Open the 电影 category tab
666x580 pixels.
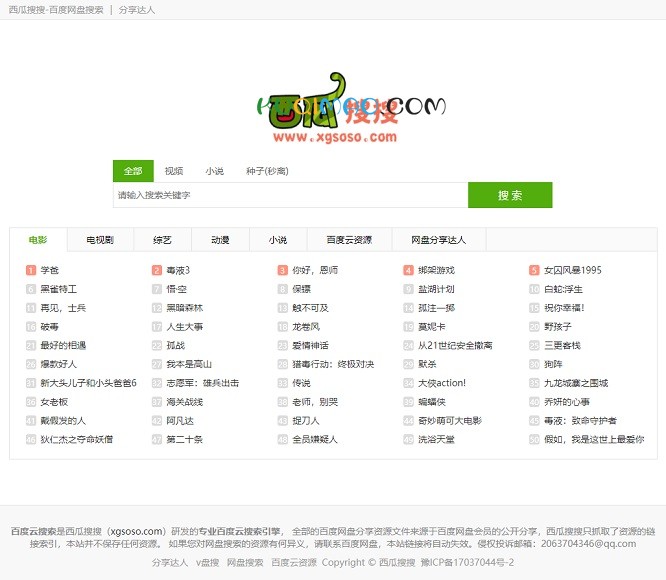pos(38,240)
